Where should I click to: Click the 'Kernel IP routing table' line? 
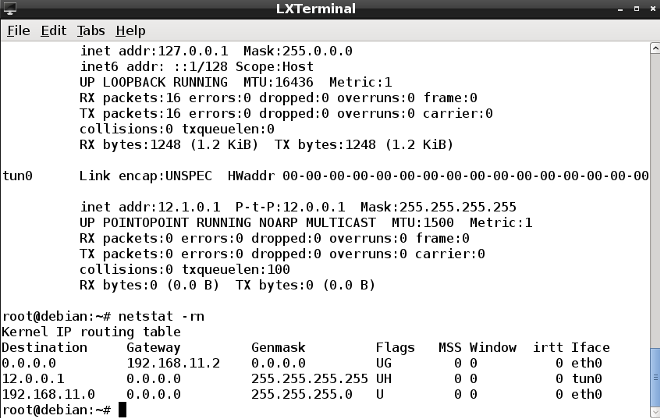[90, 331]
